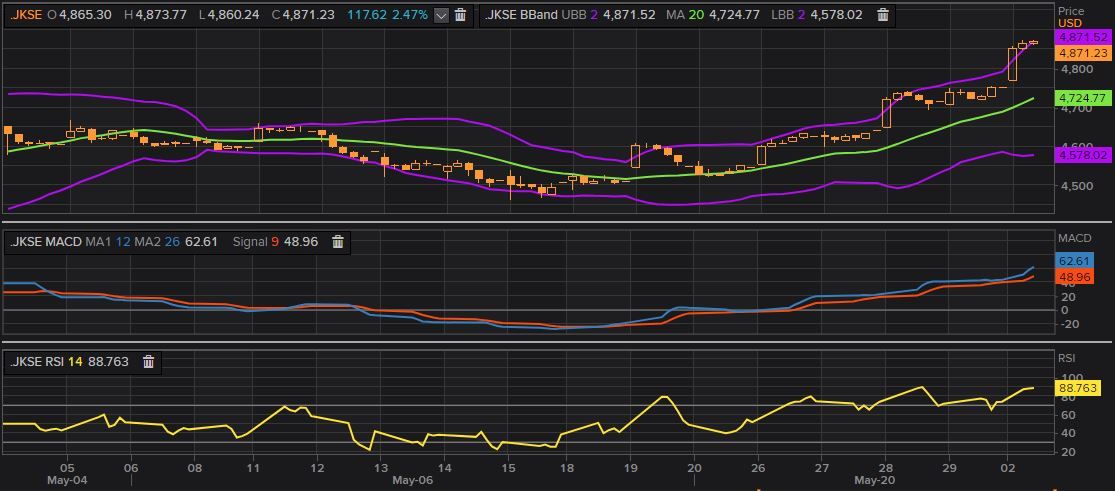Viewport: 1115px width, 491px height.
Task: Click the green 4,724.77 price axis tag
Action: (1082, 97)
